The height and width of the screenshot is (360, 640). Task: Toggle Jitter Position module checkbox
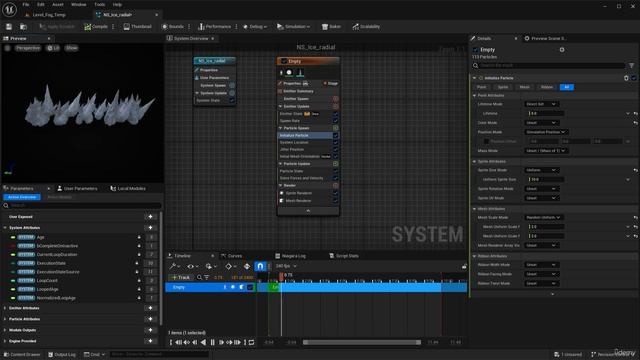click(x=336, y=149)
